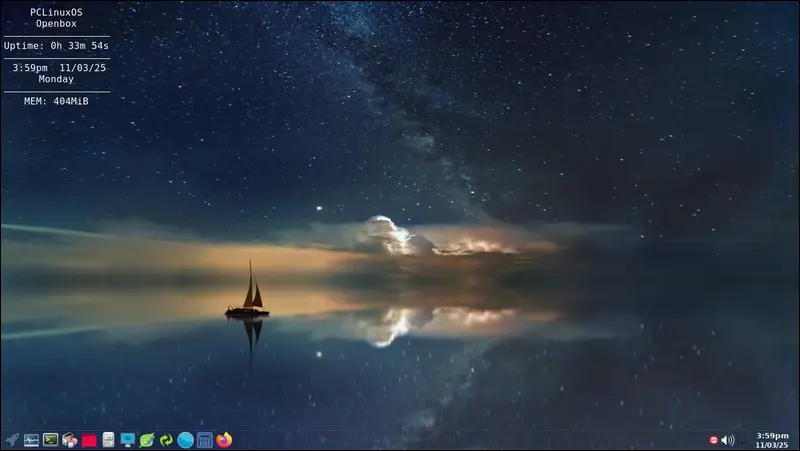Open the red folder file manager
The height and width of the screenshot is (451, 800).
(x=89, y=440)
